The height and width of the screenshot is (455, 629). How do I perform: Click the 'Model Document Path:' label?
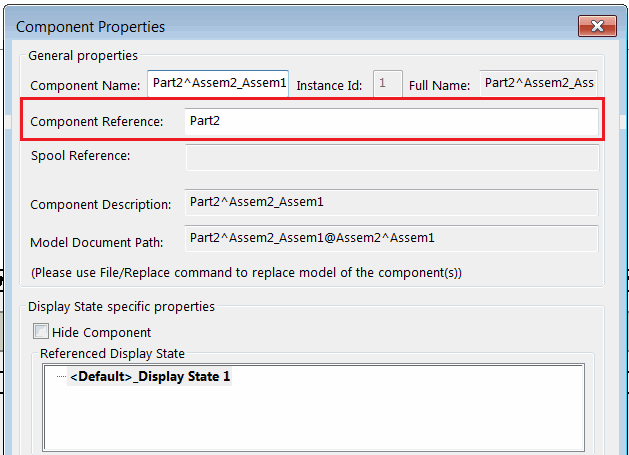(x=101, y=242)
